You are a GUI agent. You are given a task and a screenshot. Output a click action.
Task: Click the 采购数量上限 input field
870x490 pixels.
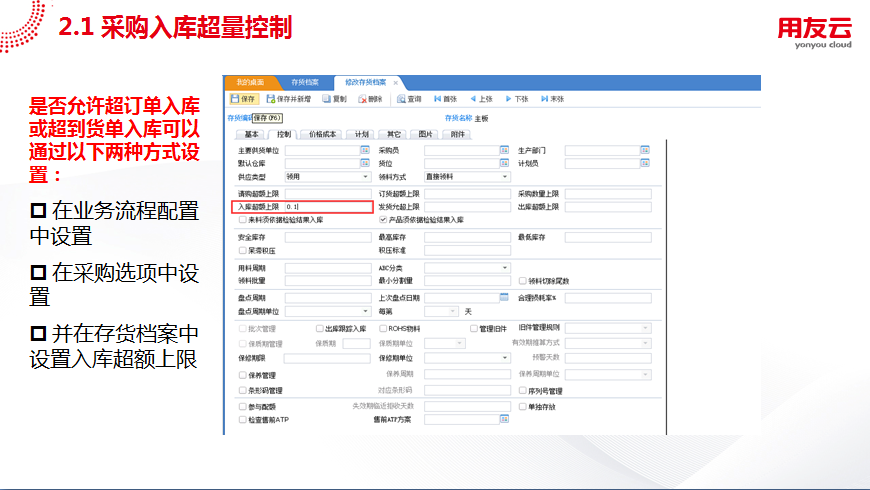point(608,194)
